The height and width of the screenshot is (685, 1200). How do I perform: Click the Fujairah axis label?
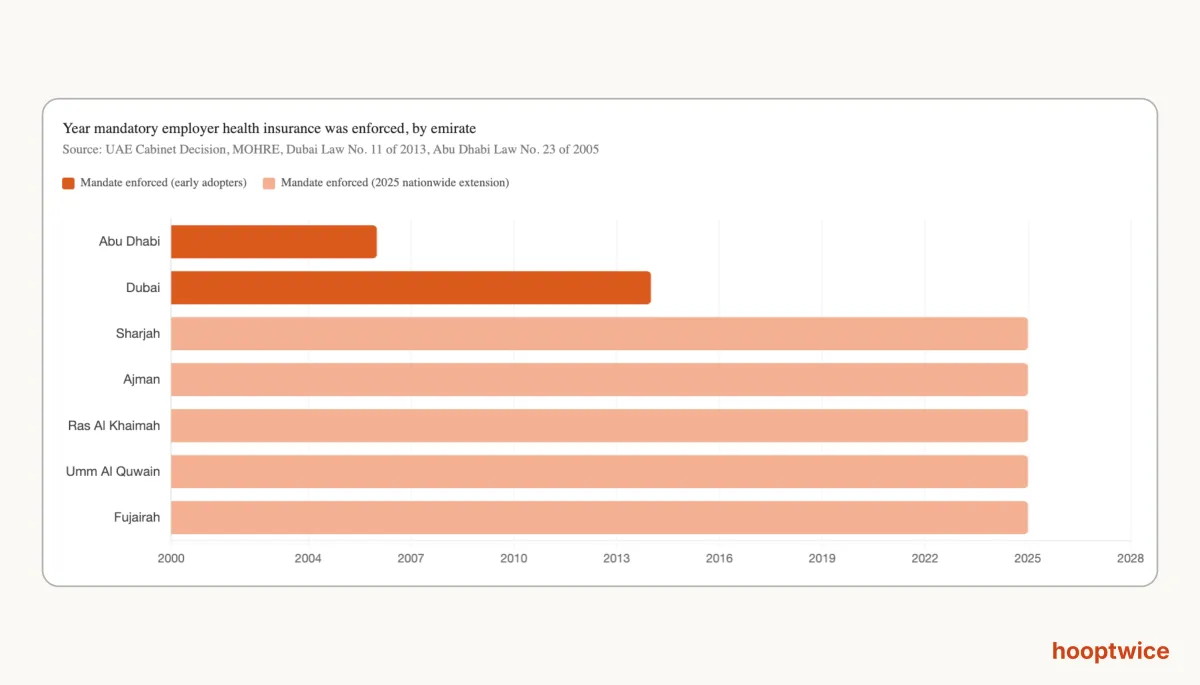pos(137,518)
